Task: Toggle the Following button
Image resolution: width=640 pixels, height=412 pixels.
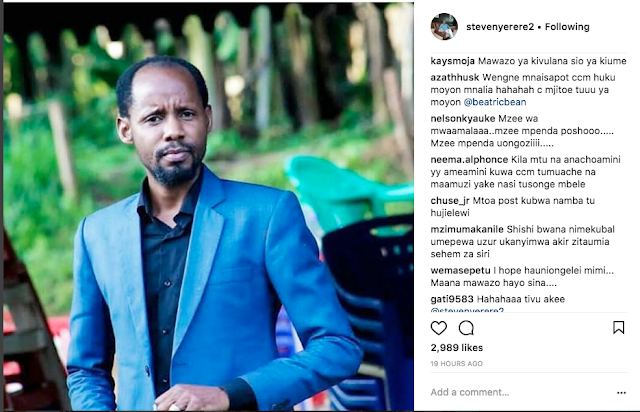Action: (x=567, y=27)
